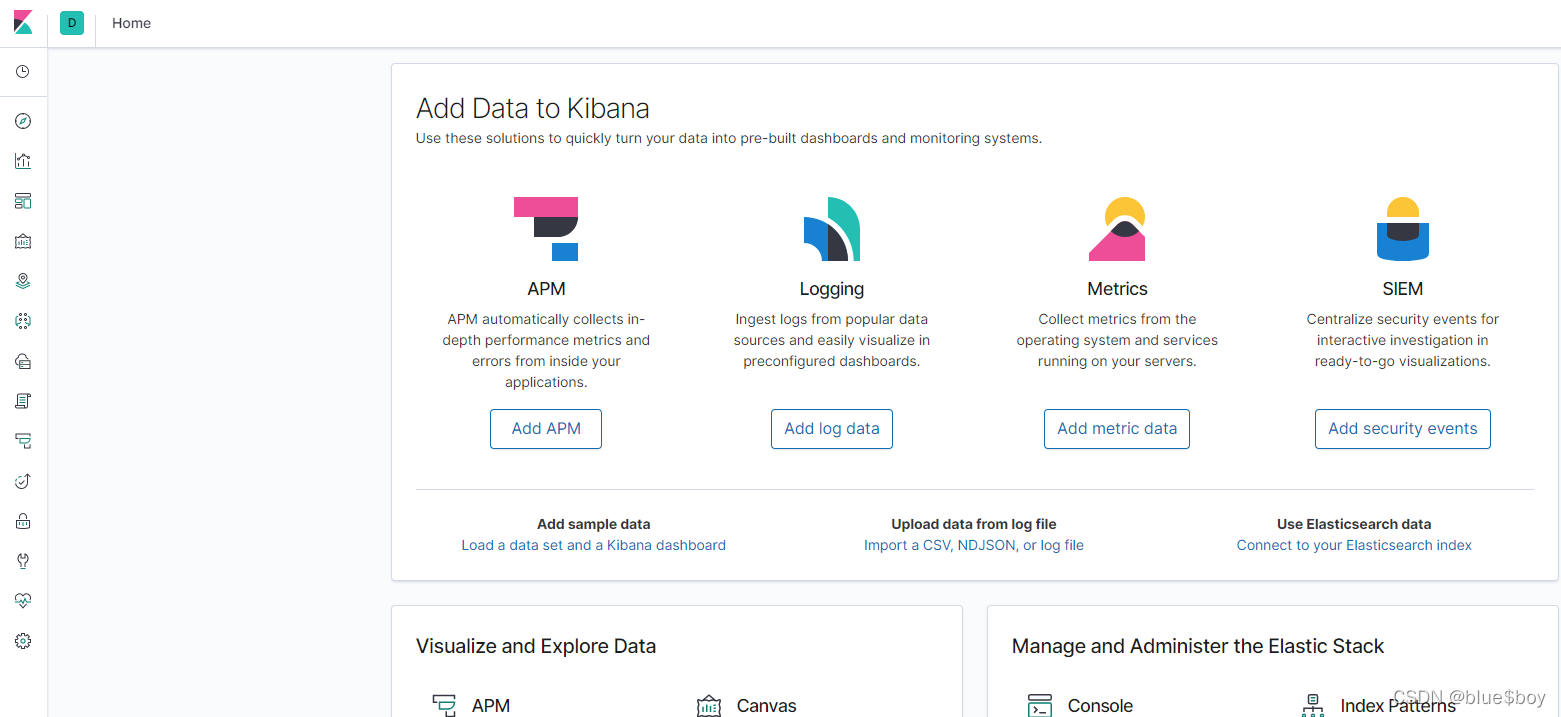Click the Add metric data button
The height and width of the screenshot is (717, 1561).
[1117, 429]
